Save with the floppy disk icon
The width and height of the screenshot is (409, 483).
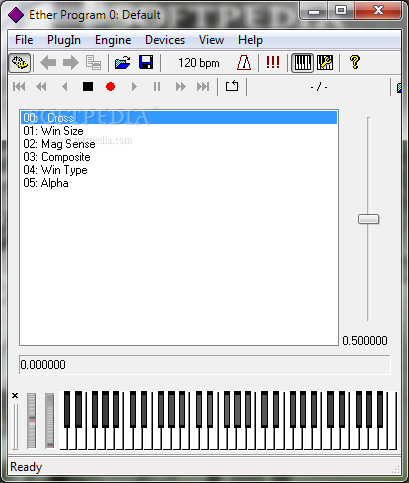point(146,63)
